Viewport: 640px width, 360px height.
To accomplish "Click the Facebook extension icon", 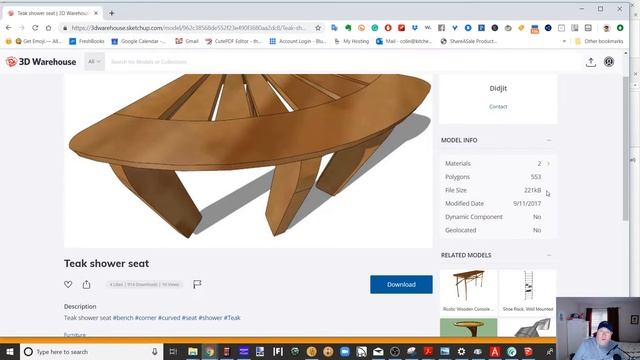I will point(441,28).
